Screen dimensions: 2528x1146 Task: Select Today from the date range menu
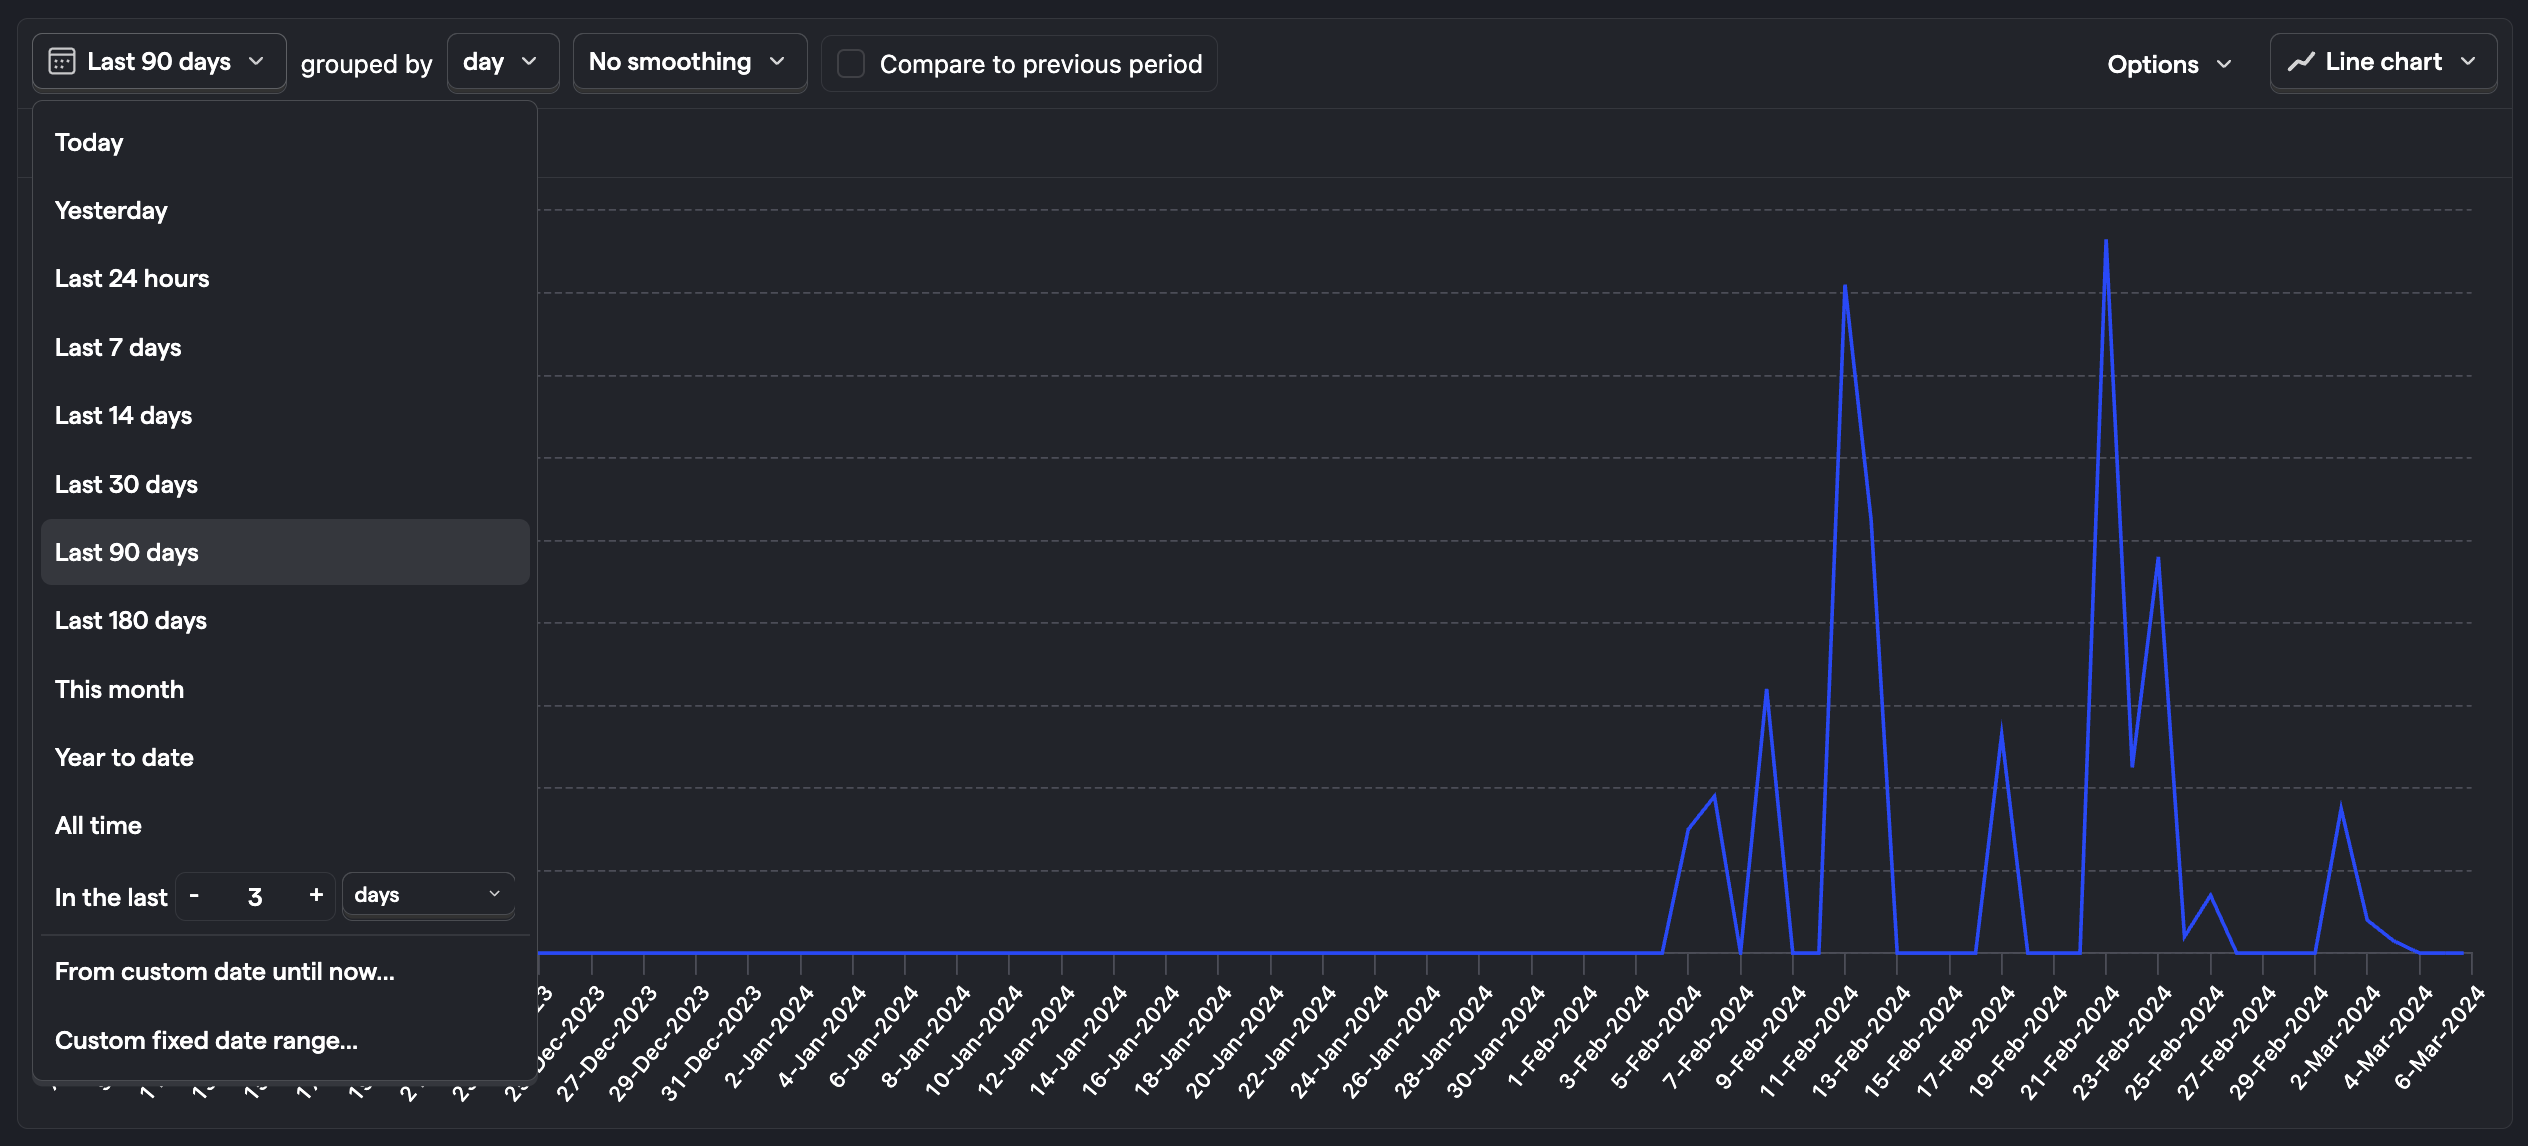tap(285, 142)
